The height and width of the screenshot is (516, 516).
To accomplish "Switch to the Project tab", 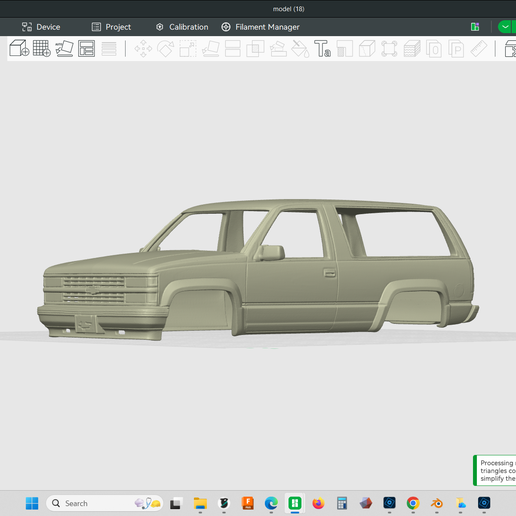I will tap(111, 27).
